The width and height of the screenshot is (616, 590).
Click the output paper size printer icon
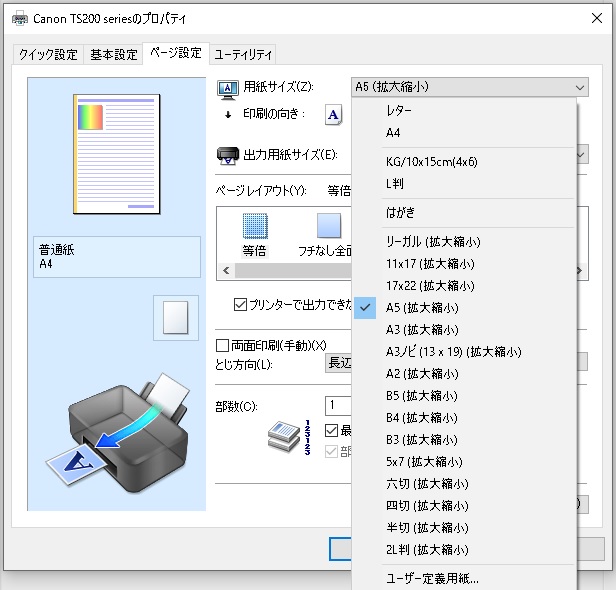click(227, 156)
